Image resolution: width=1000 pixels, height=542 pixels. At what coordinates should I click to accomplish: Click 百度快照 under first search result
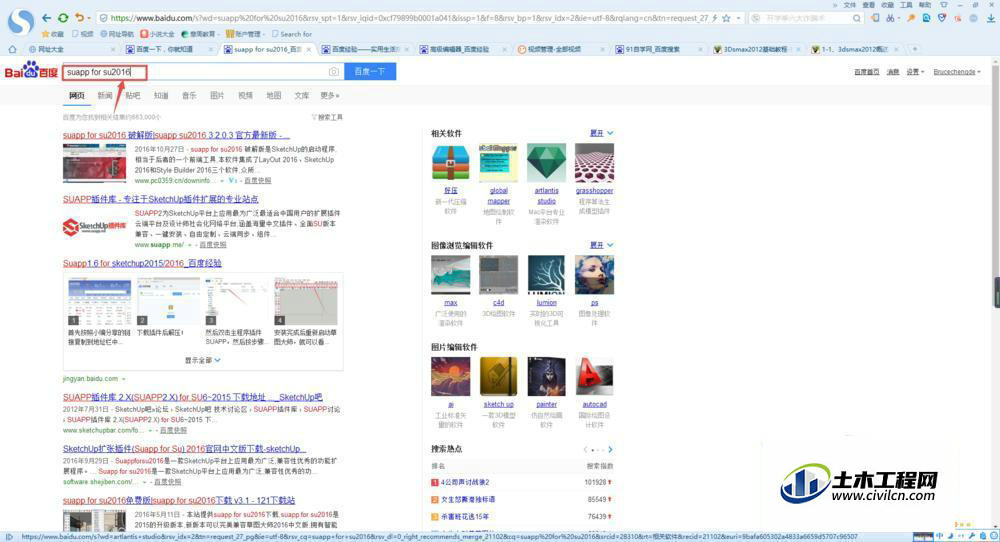pos(258,180)
